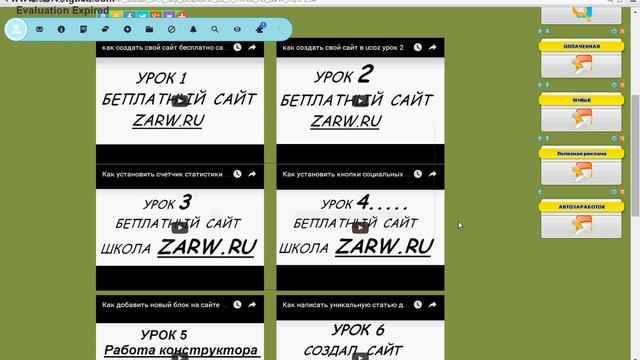Share the 'ucoz урок 2' video
The height and width of the screenshot is (360, 640).
[433, 47]
